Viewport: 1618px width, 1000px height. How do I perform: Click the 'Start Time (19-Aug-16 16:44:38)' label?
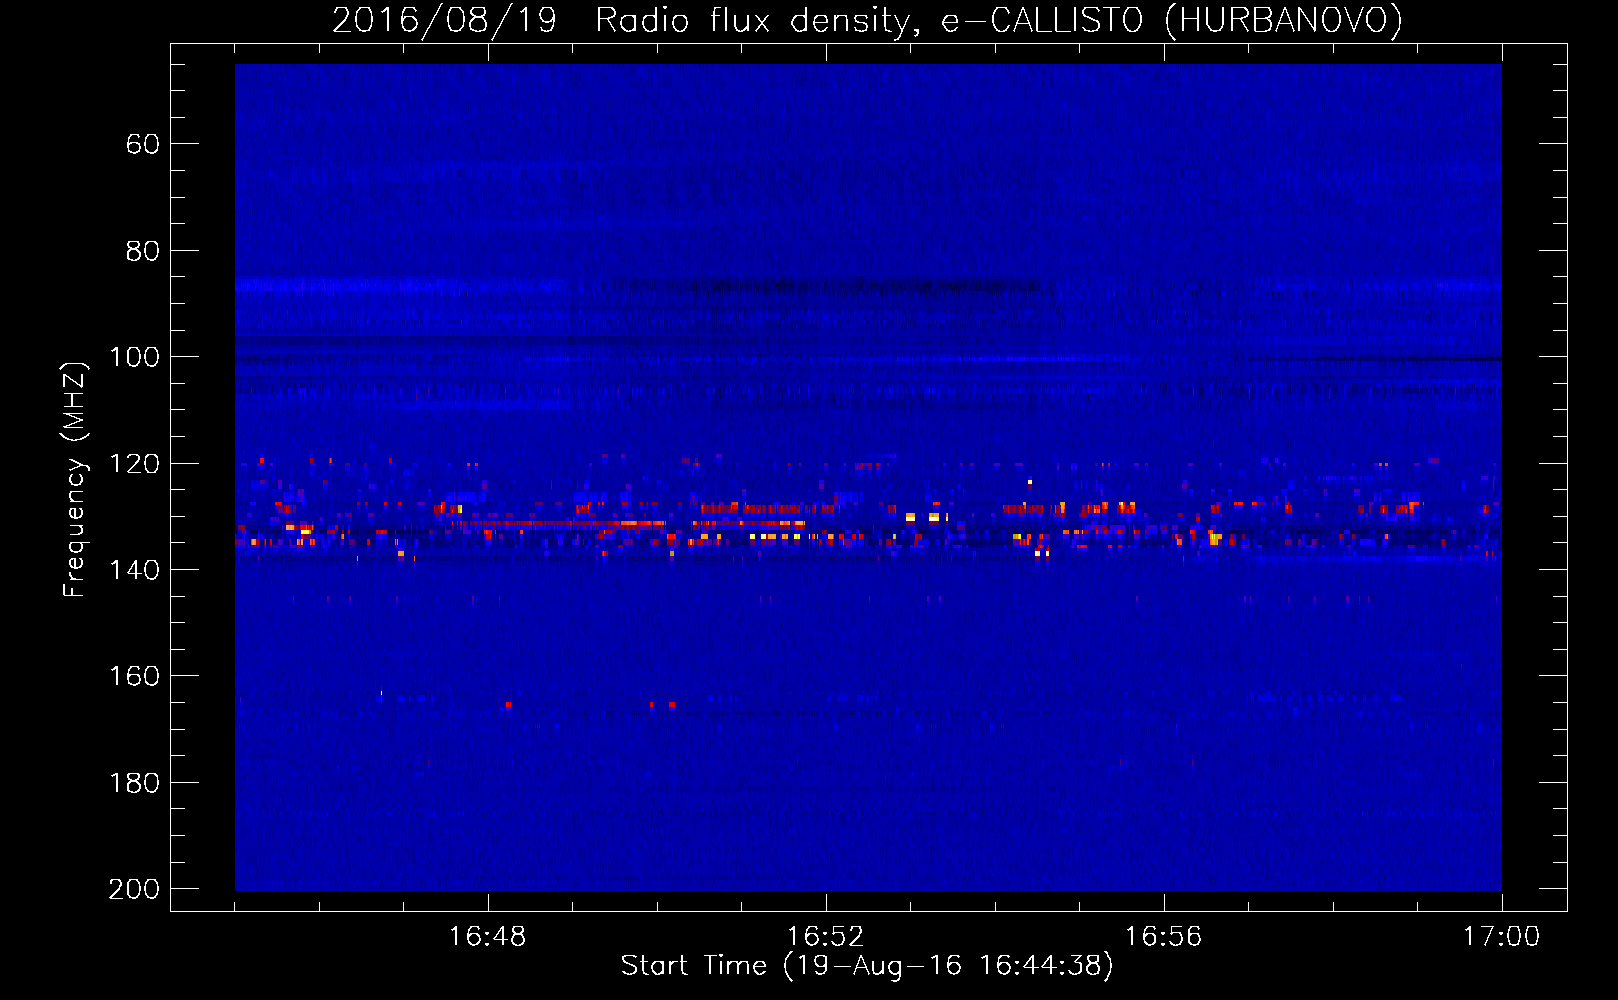coord(867,966)
